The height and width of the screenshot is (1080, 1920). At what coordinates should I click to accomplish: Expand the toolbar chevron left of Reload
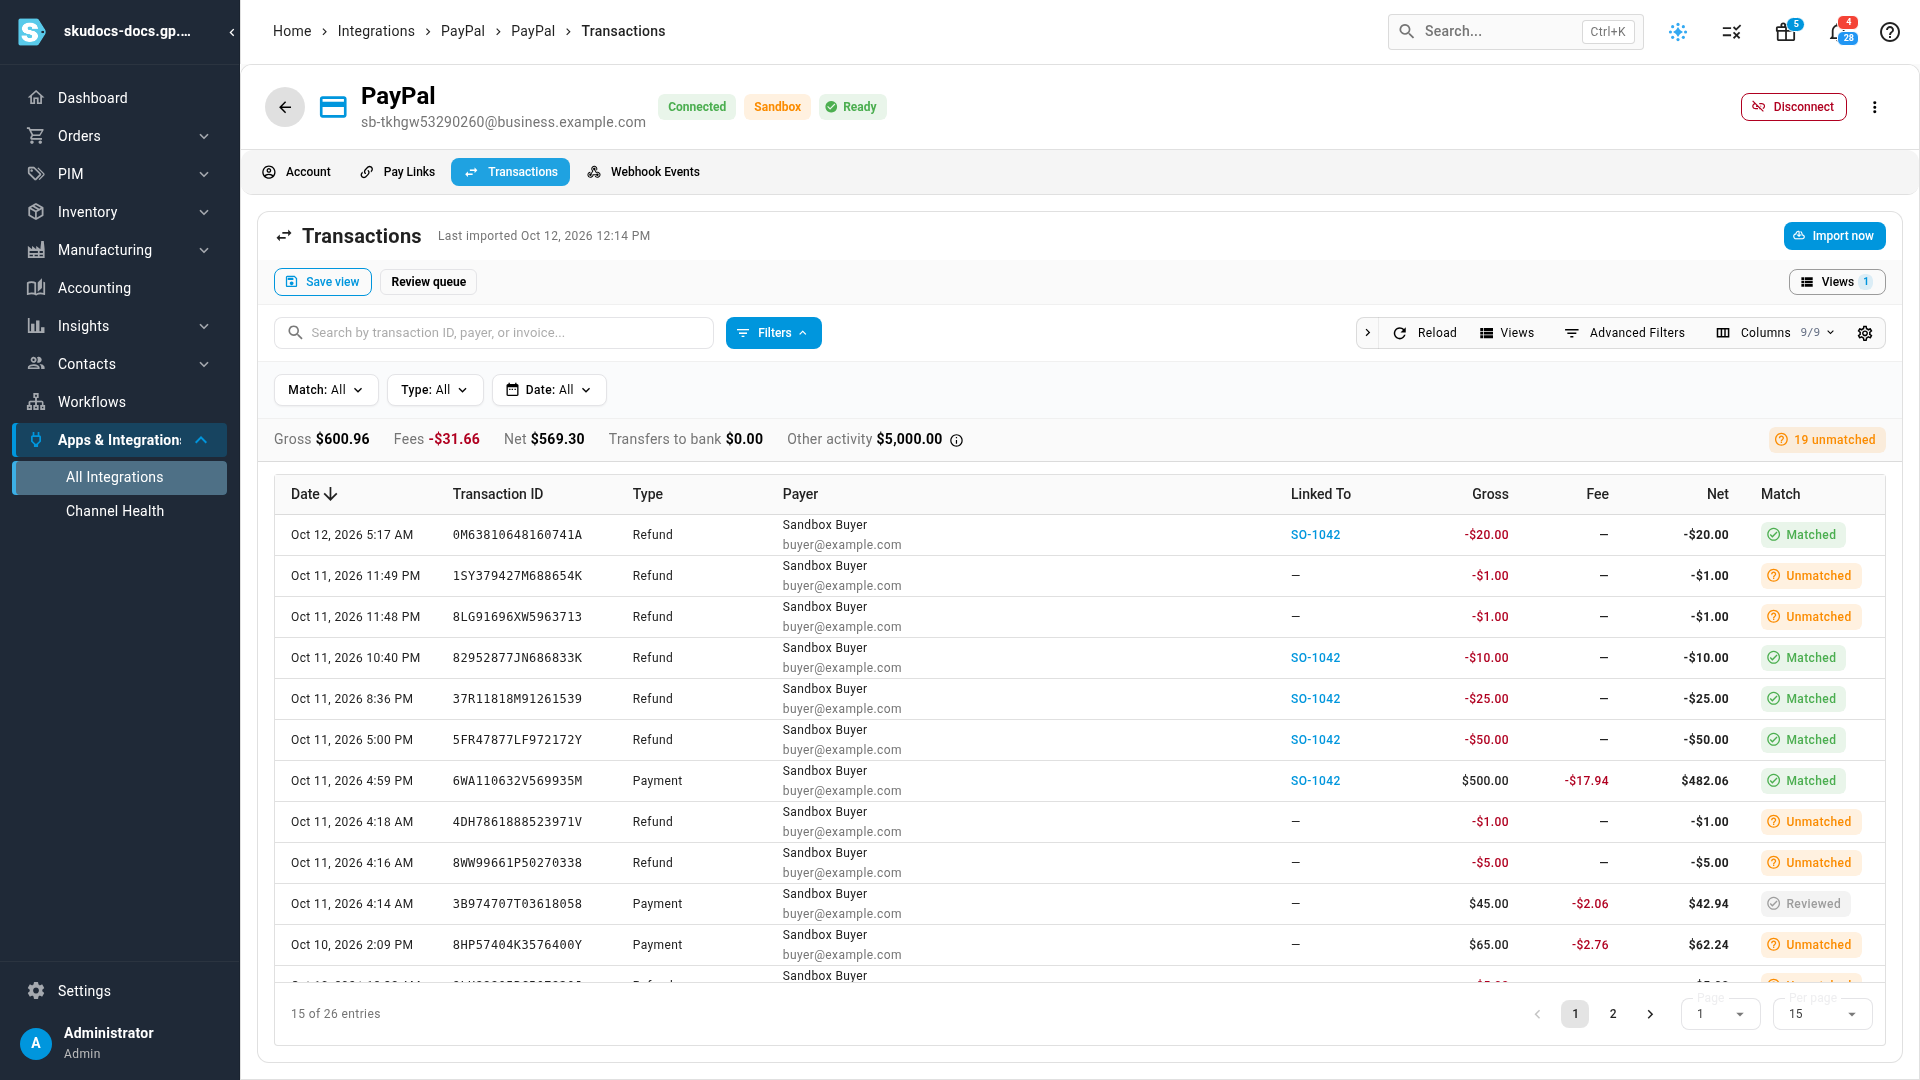1368,333
